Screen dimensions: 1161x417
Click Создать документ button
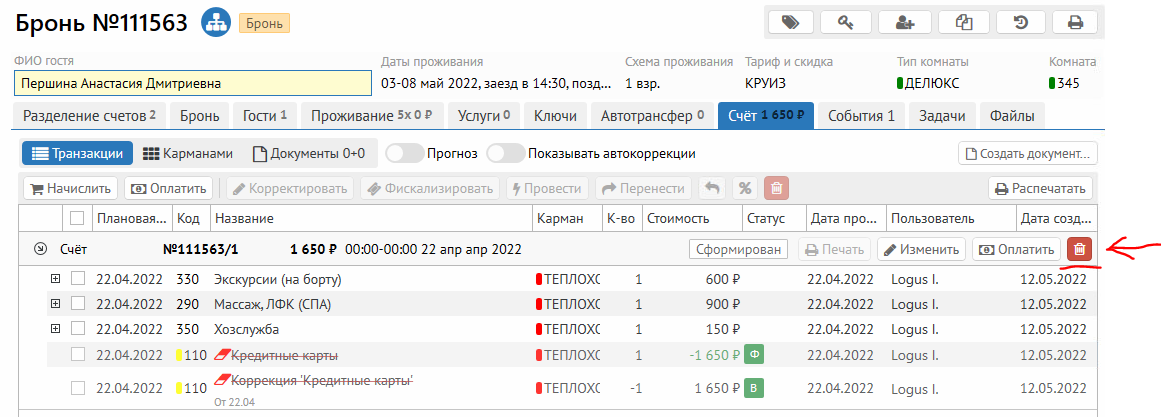pyautogui.click(x=1028, y=154)
